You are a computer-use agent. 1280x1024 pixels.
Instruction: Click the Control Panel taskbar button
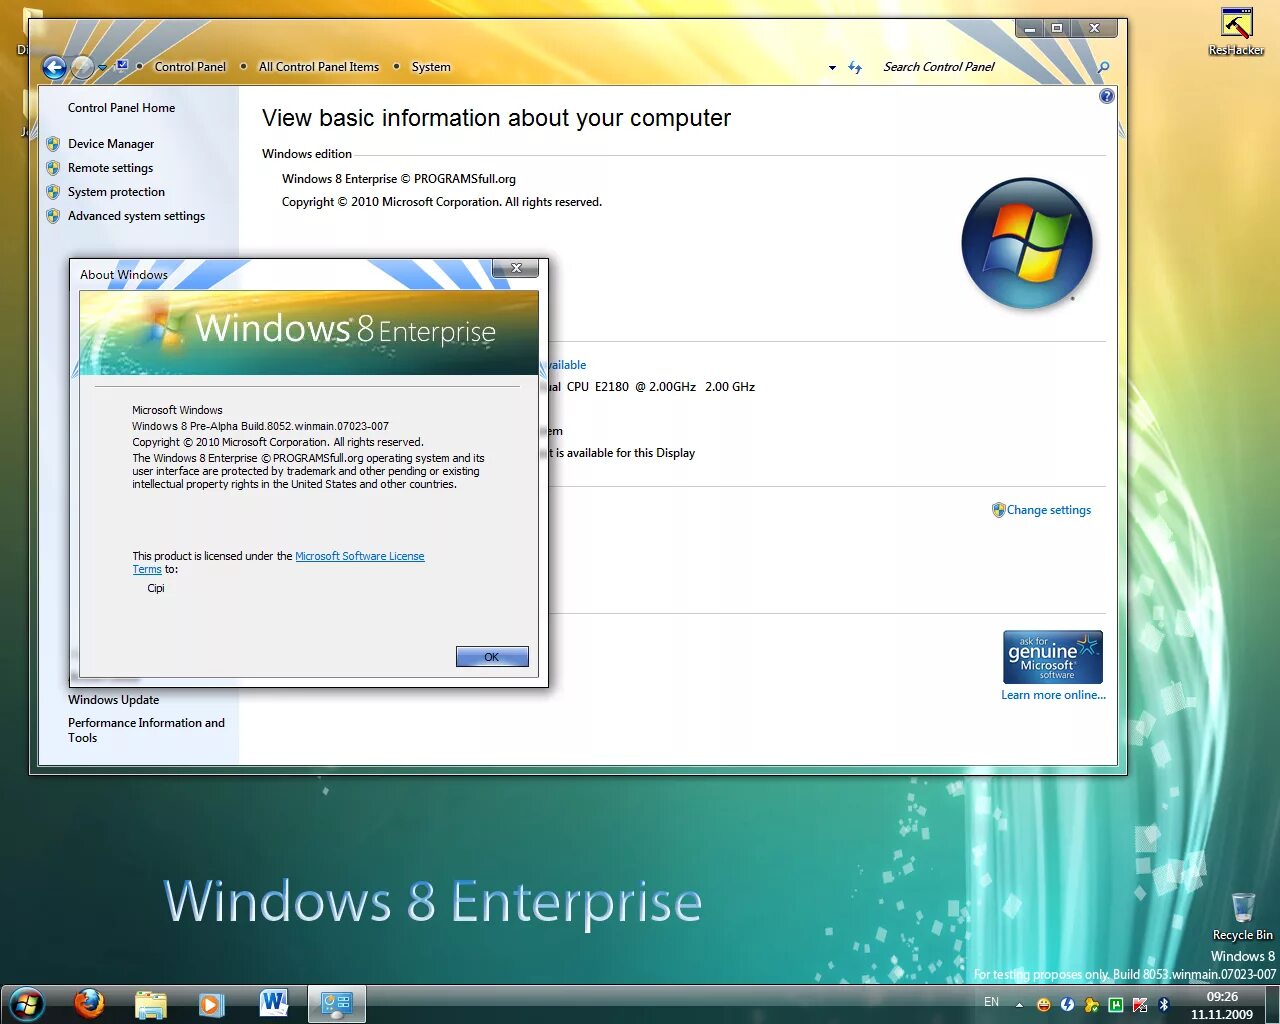[337, 1004]
